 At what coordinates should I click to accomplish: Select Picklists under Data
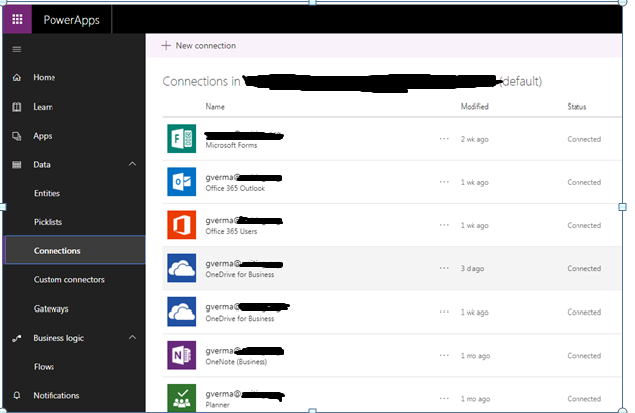click(48, 222)
